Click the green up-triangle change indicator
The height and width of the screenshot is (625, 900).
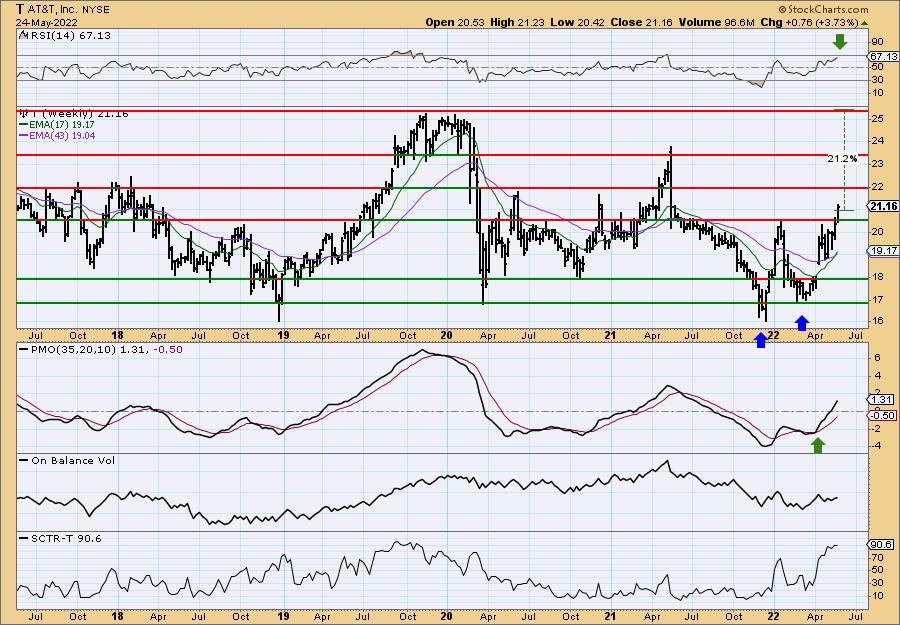[864, 23]
